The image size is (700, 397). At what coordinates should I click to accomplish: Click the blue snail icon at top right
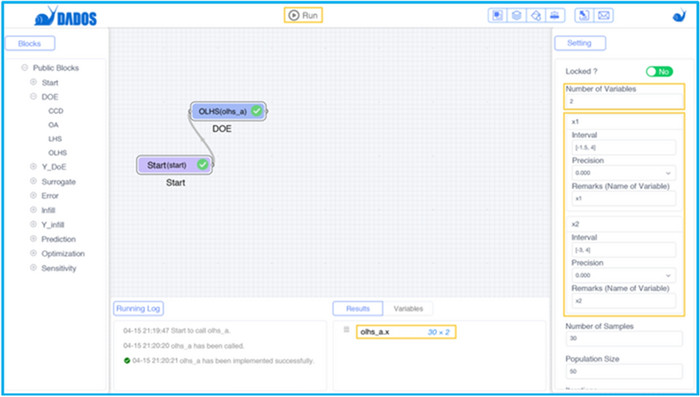click(679, 15)
